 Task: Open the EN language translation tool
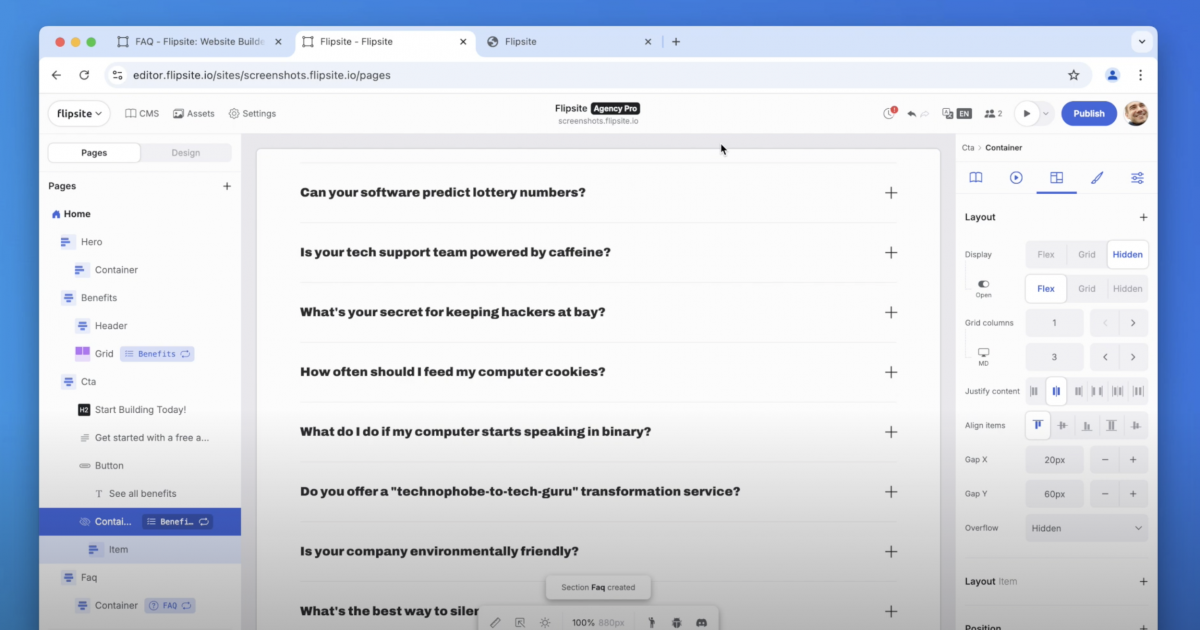point(963,113)
